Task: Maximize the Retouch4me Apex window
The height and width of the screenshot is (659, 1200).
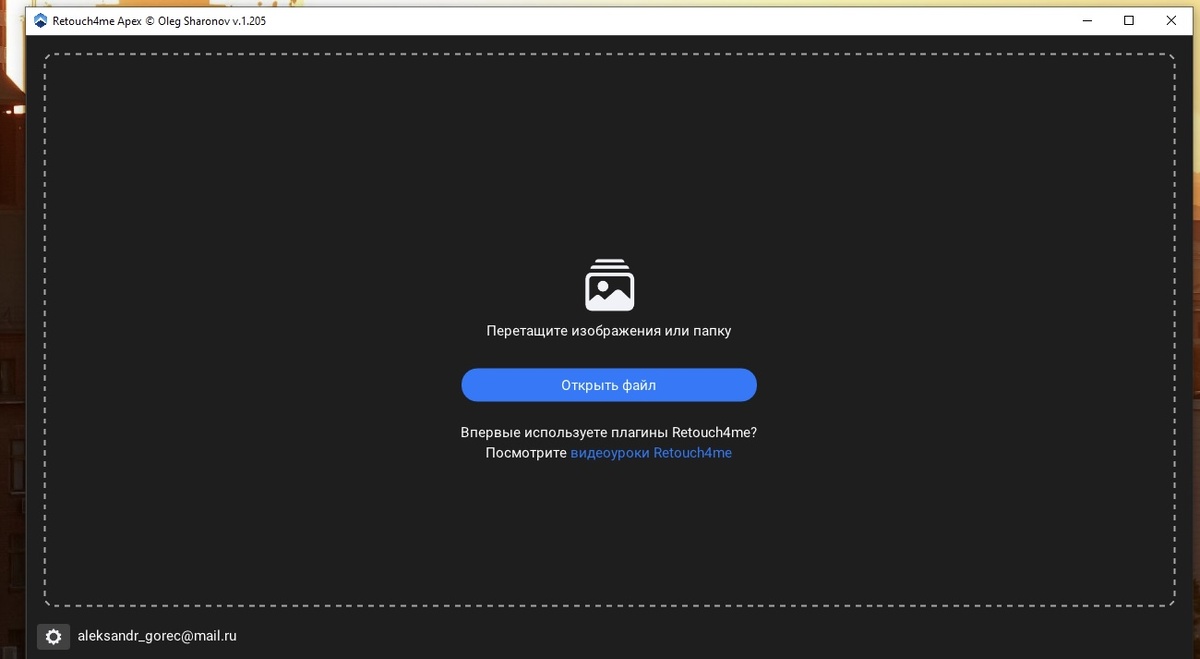Action: click(1129, 20)
